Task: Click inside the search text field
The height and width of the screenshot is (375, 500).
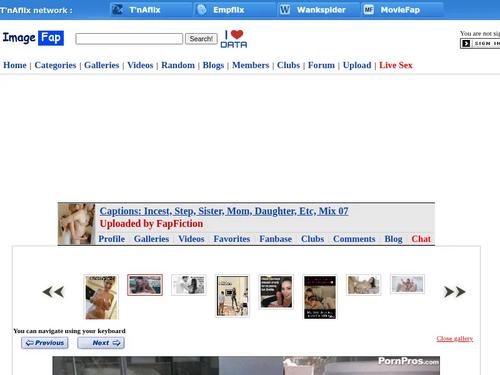Action: click(129, 39)
